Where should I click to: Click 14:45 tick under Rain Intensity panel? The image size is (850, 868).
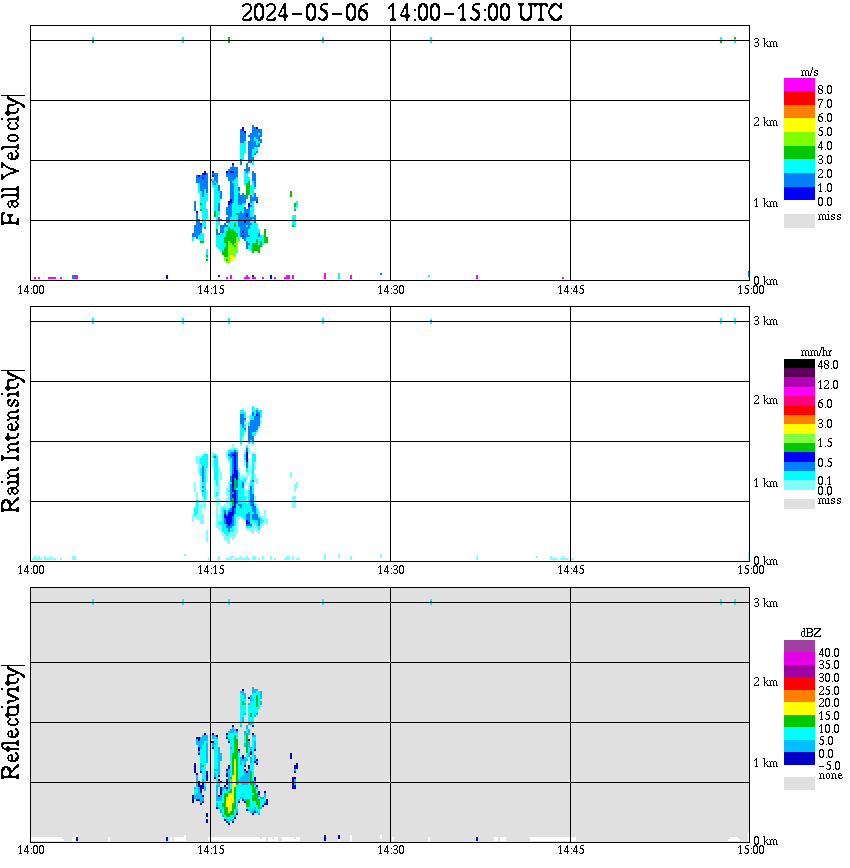[x=570, y=570]
